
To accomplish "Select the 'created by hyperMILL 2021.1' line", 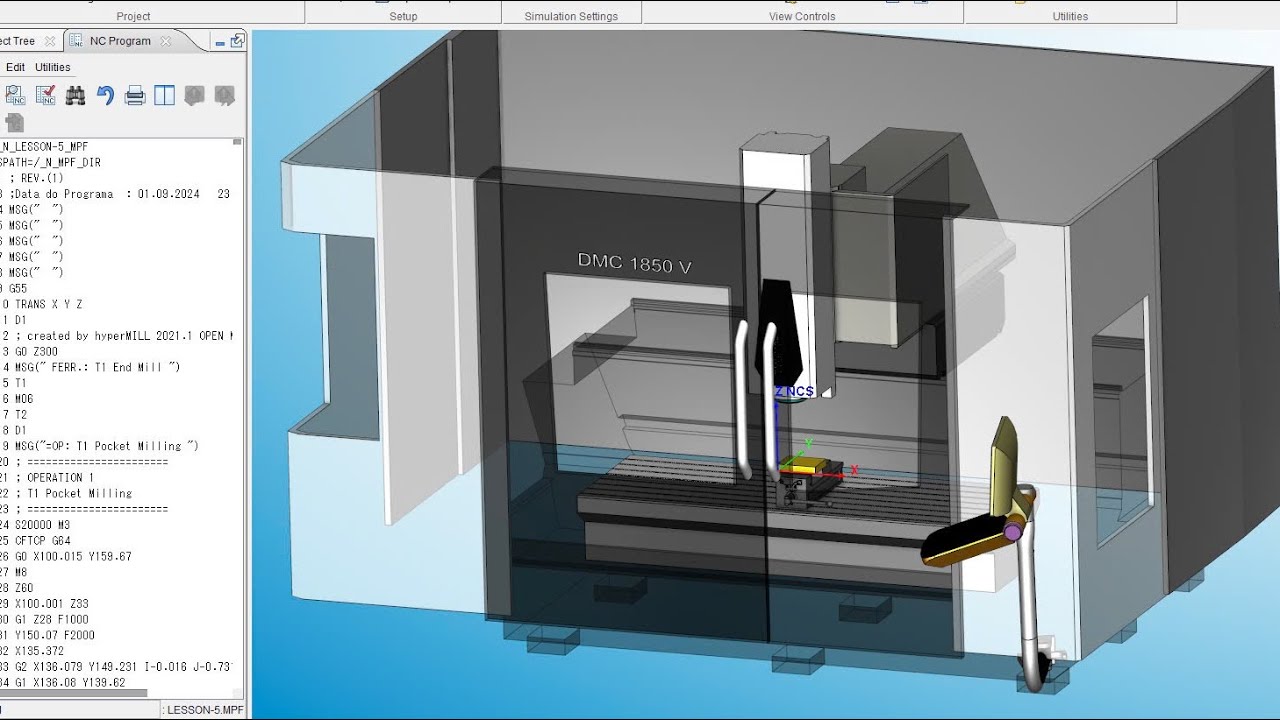I will (x=123, y=336).
